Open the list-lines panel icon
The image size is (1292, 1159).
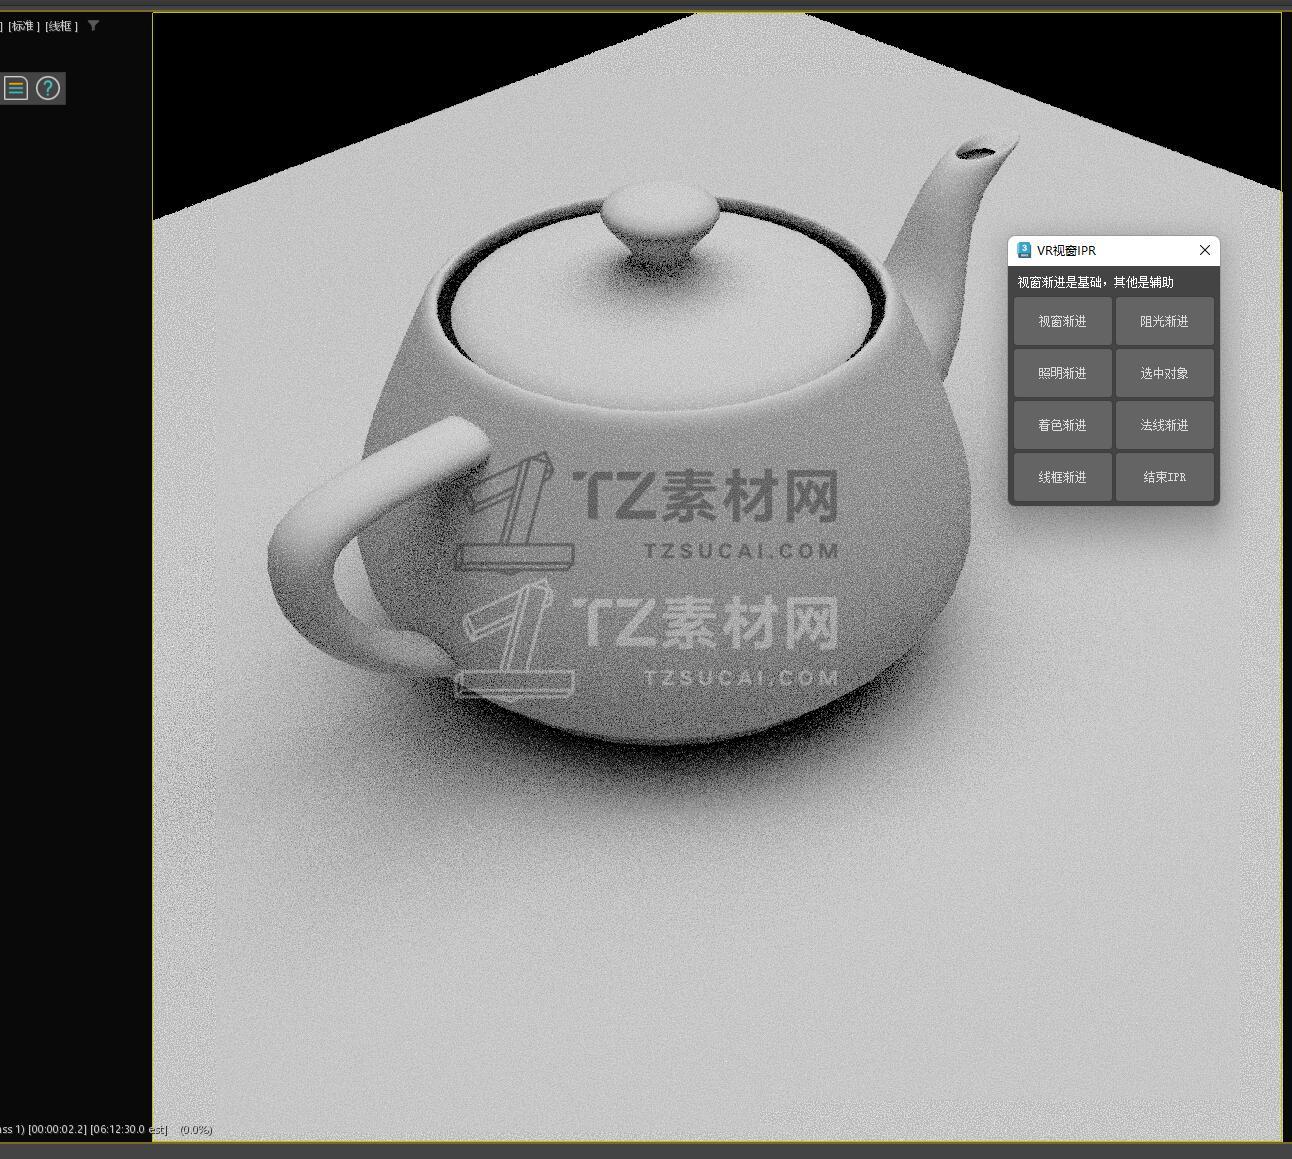click(16, 88)
